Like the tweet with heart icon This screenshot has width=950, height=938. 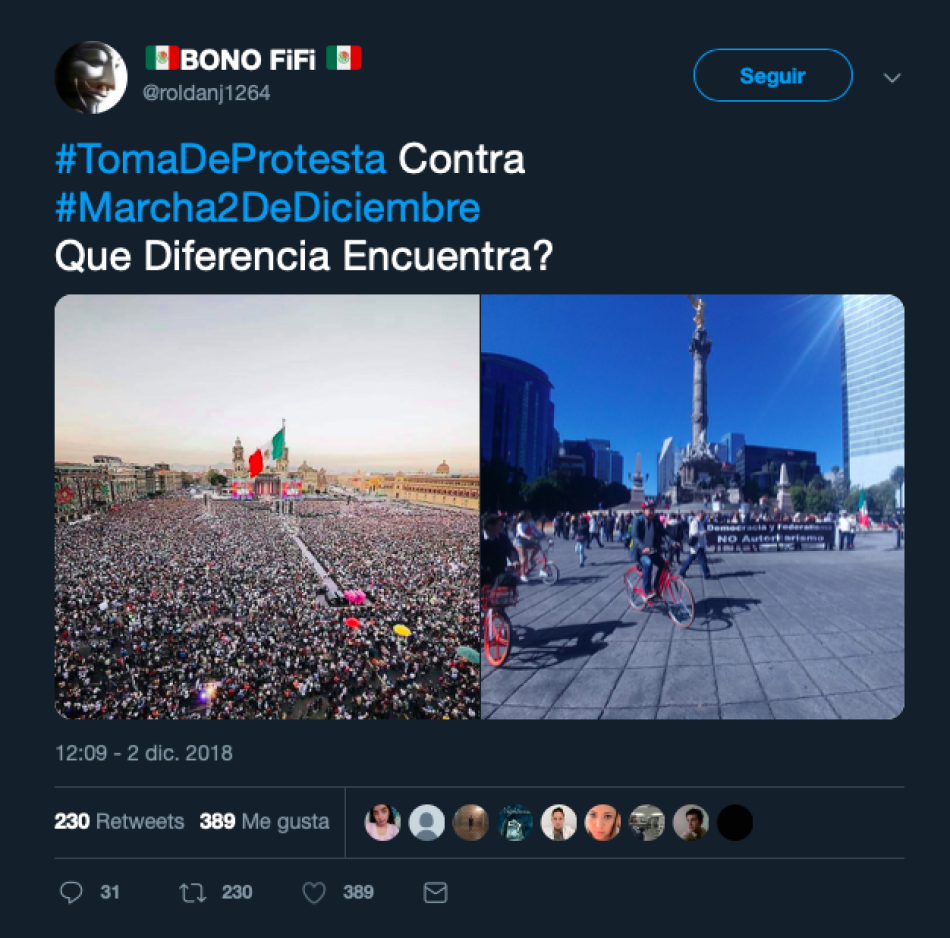click(314, 893)
